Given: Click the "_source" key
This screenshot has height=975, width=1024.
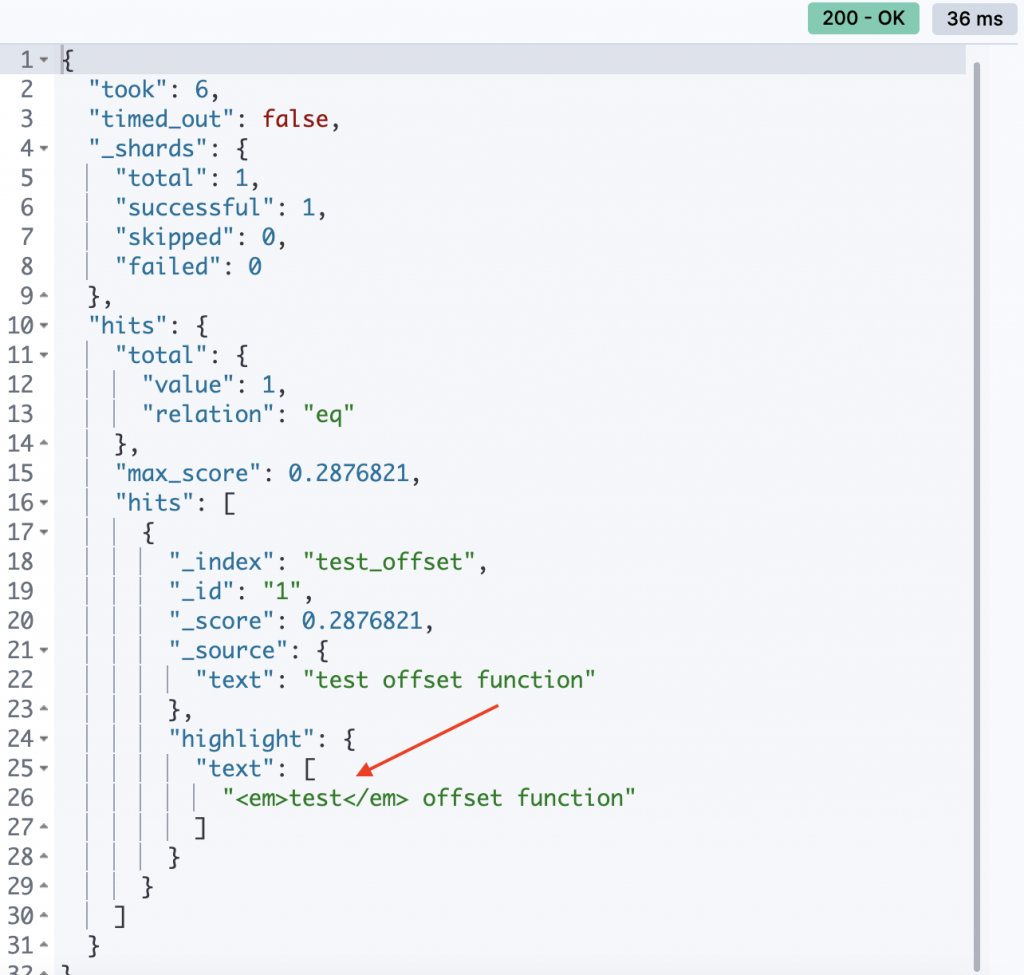Looking at the screenshot, I should click(x=229, y=650).
